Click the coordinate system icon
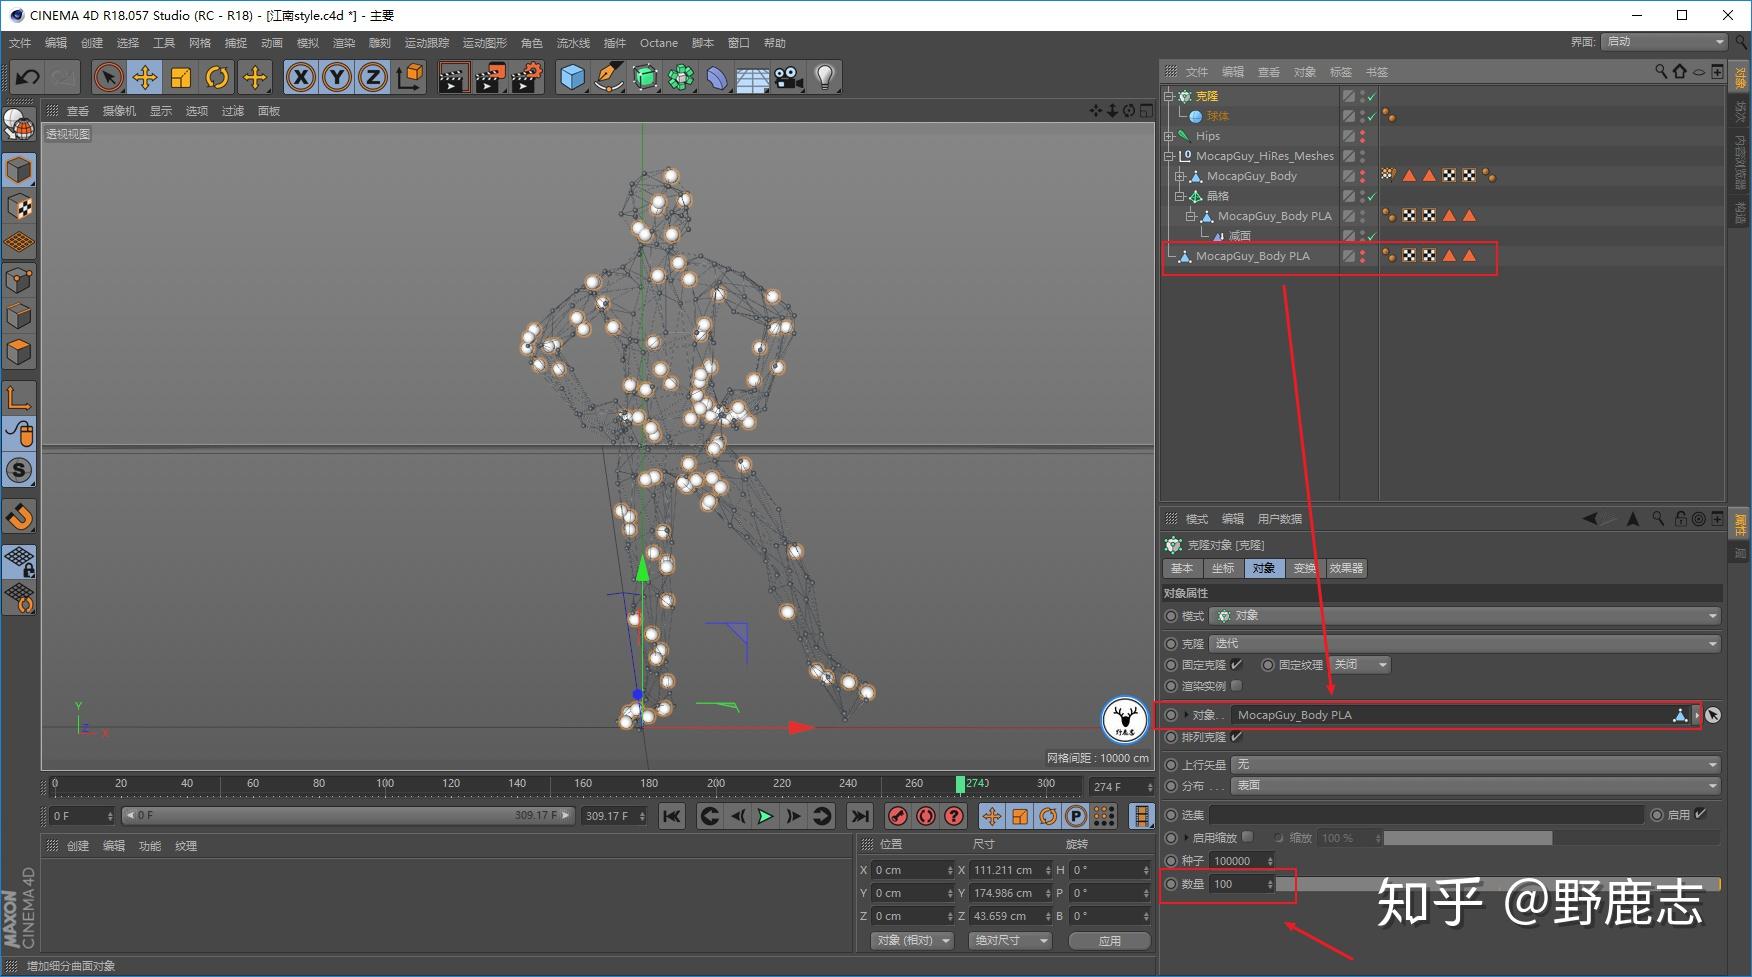 tap(410, 77)
